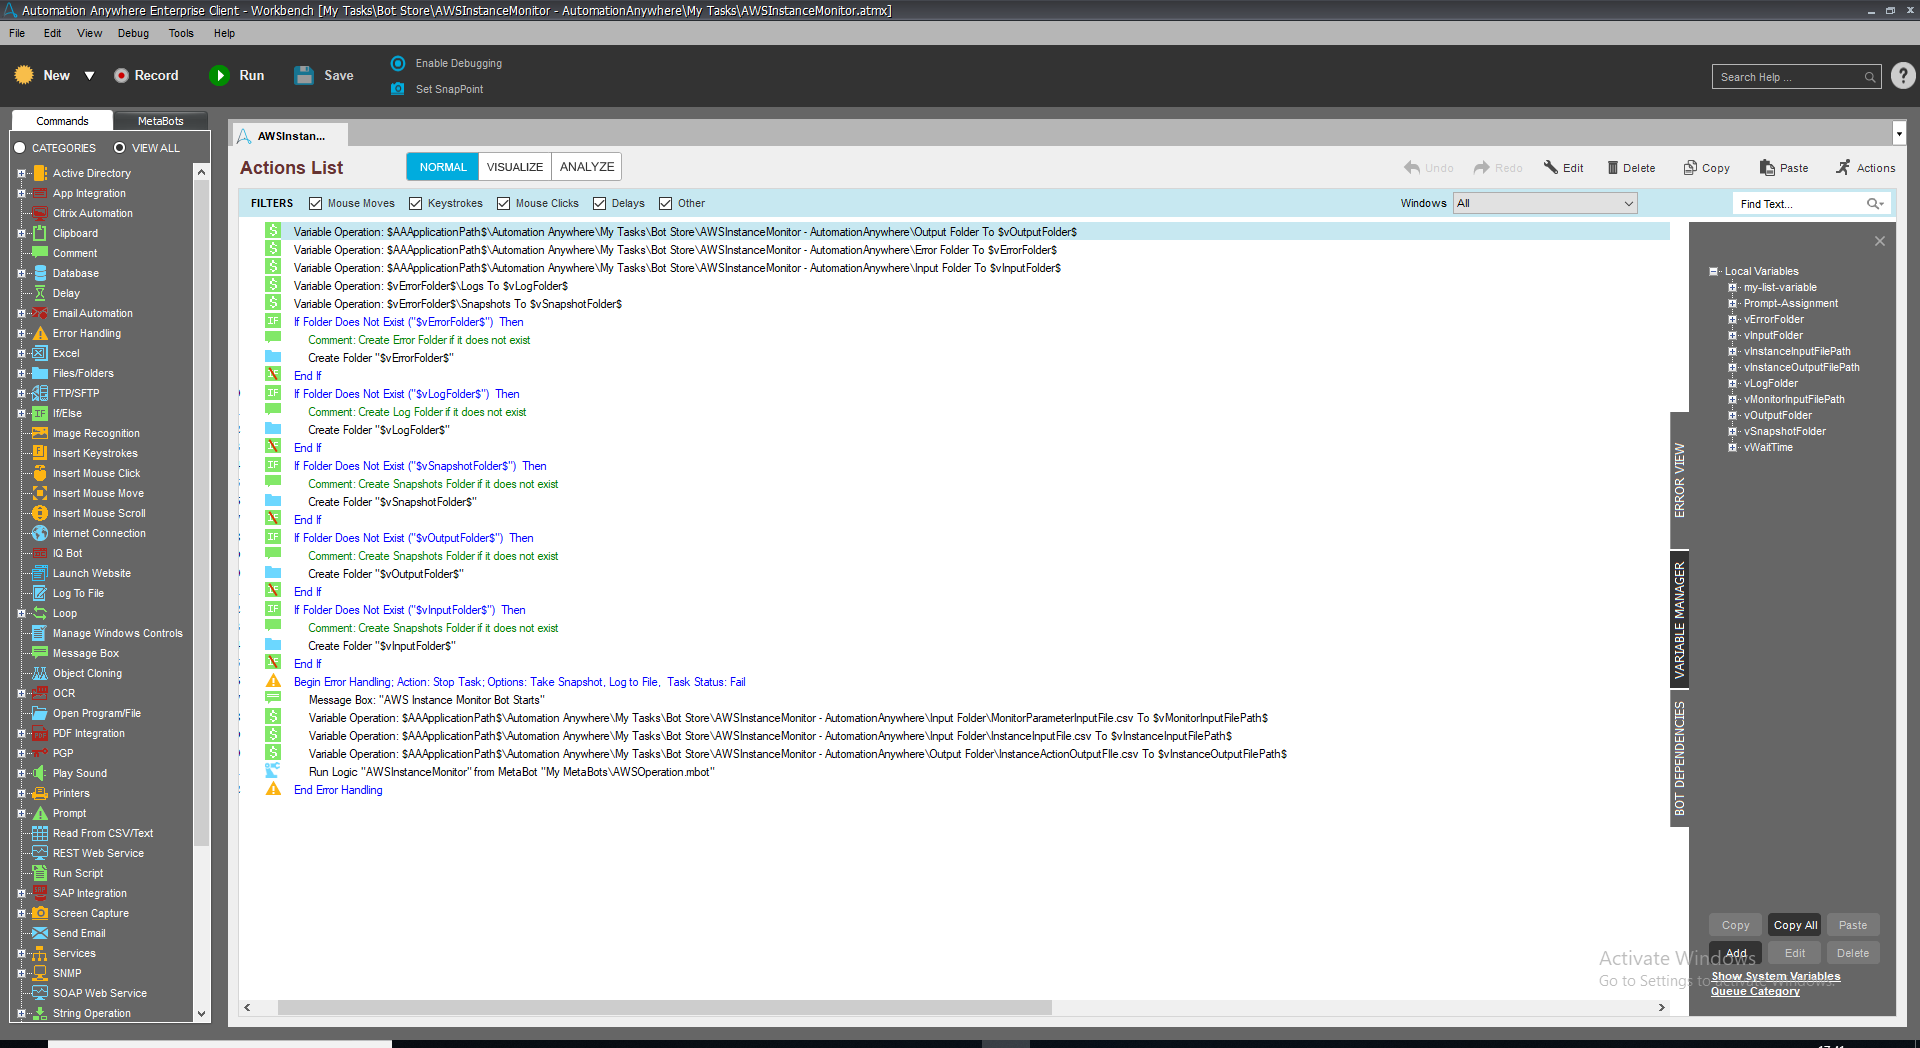Screen dimensions: 1920x1048
Task: Open the help question mark icon
Action: coord(1903,76)
